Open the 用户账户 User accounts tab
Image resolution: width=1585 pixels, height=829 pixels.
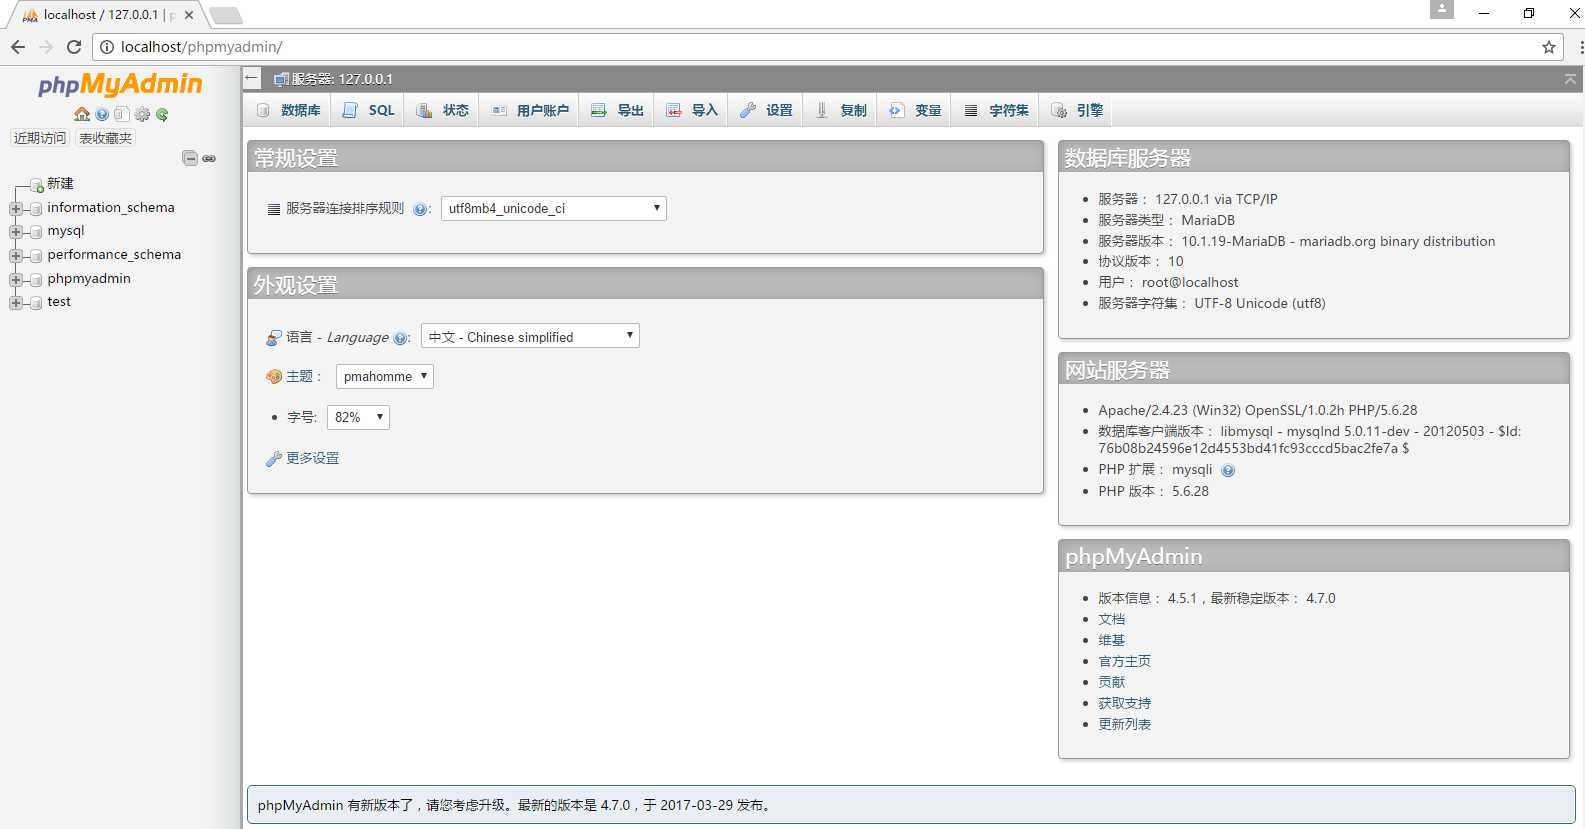[x=530, y=110]
